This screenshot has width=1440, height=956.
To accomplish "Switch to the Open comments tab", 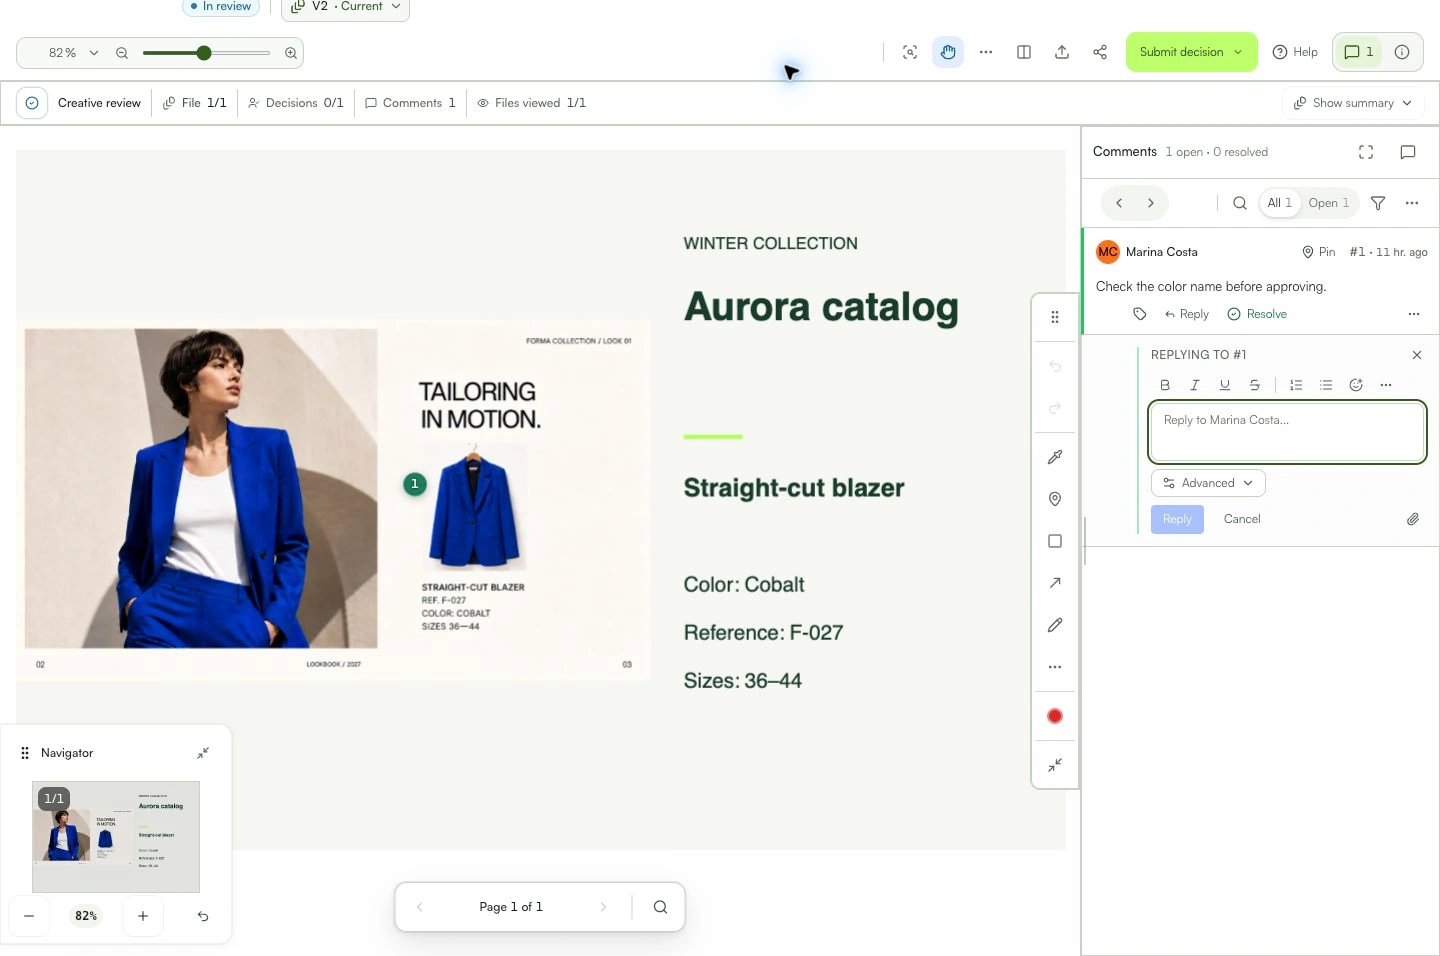I will [x=1328, y=203].
